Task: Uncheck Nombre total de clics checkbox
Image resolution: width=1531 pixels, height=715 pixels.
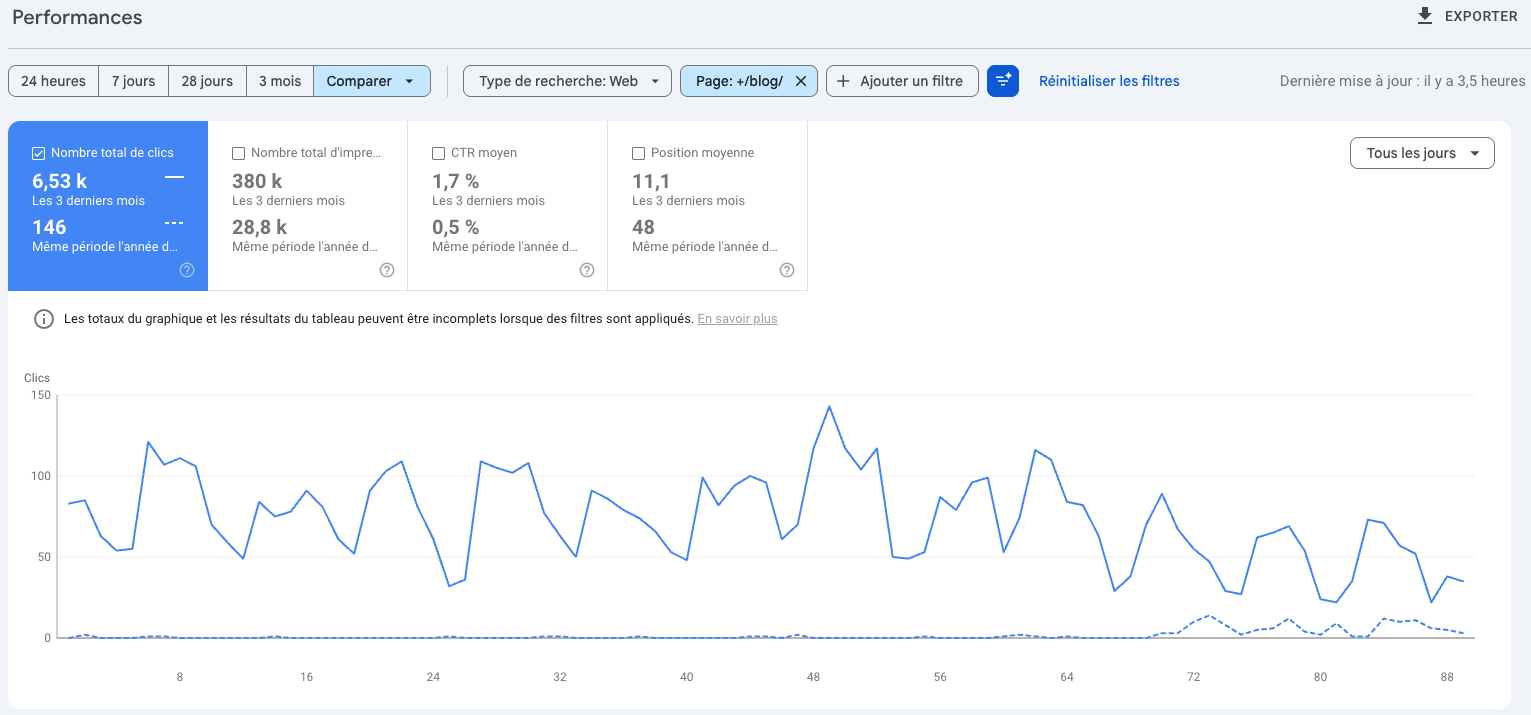Action: pos(39,153)
